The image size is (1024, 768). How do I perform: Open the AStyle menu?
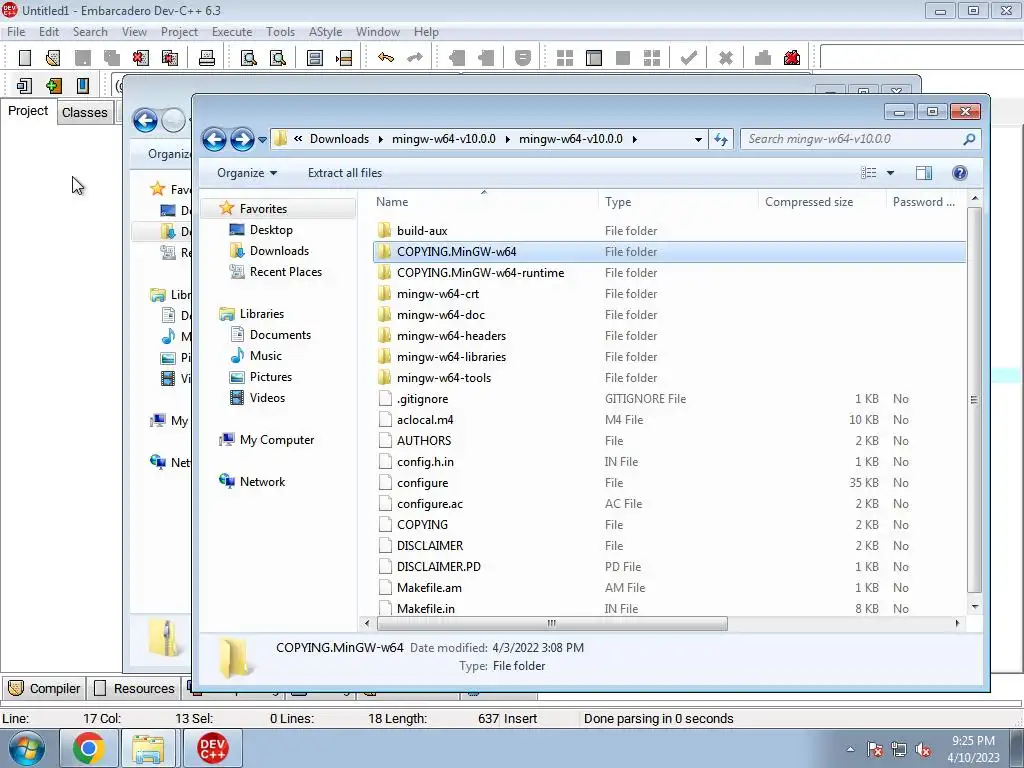pyautogui.click(x=325, y=31)
